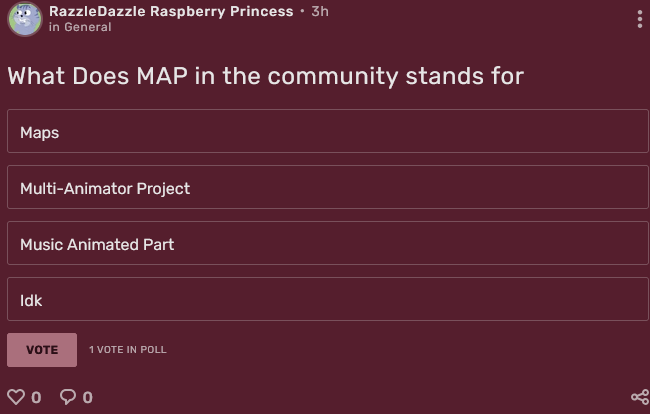Pick the "Music Animated Part" option
The image size is (650, 414).
click(x=327, y=244)
